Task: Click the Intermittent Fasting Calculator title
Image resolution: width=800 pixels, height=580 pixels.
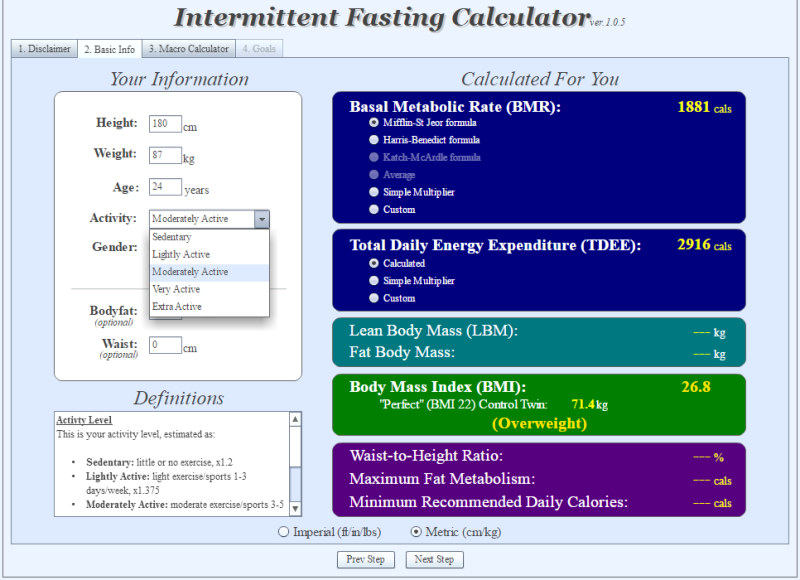Action: 383,17
